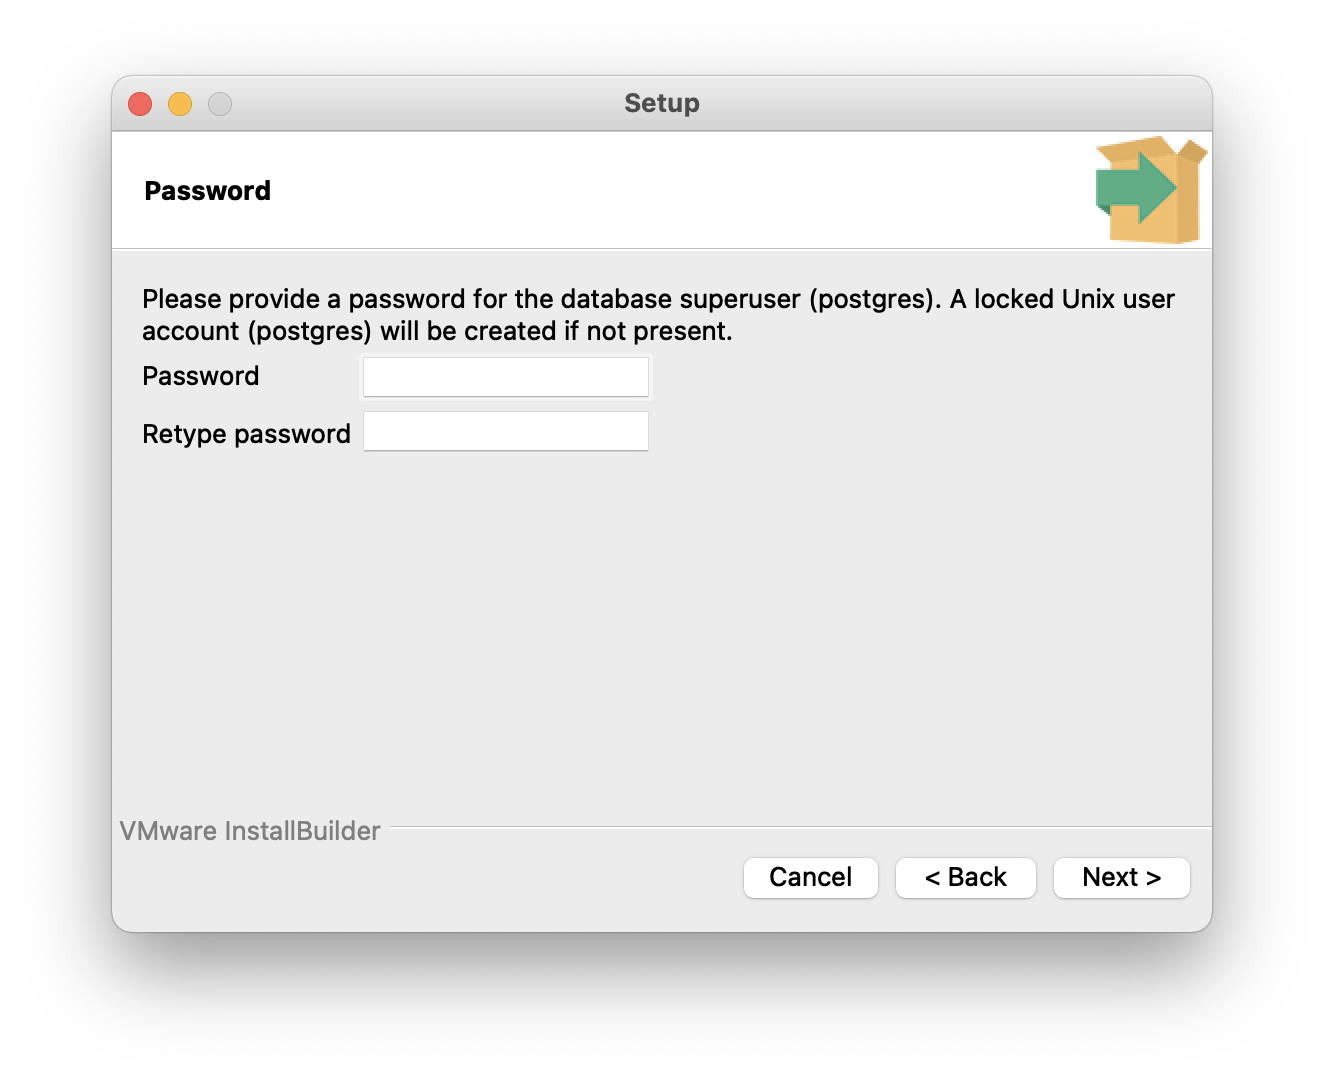Go back using the < Back button
Screen dimensions: 1324x1080
965,877
